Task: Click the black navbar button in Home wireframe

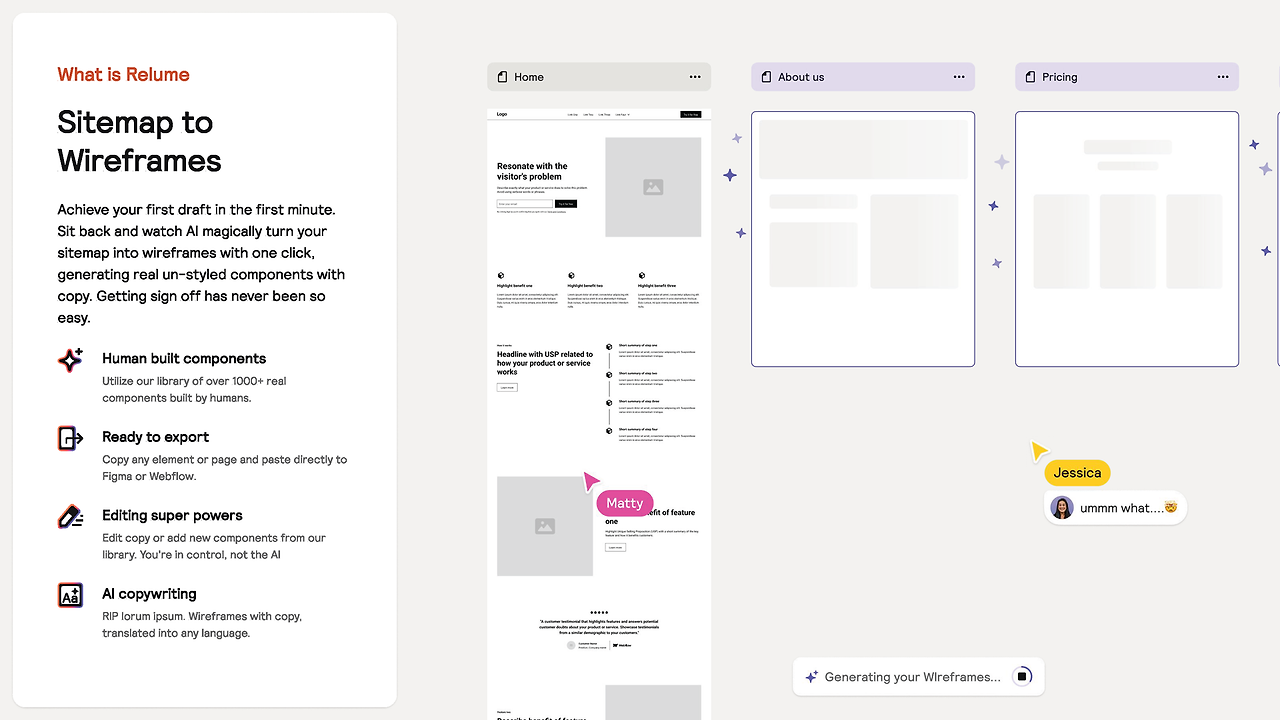Action: click(691, 115)
